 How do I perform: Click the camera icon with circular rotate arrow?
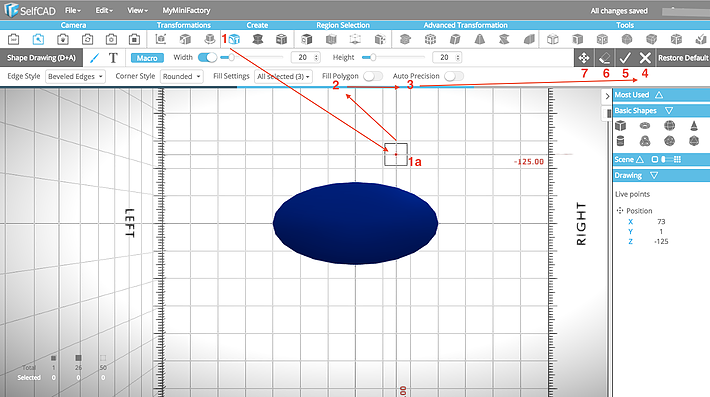87,40
